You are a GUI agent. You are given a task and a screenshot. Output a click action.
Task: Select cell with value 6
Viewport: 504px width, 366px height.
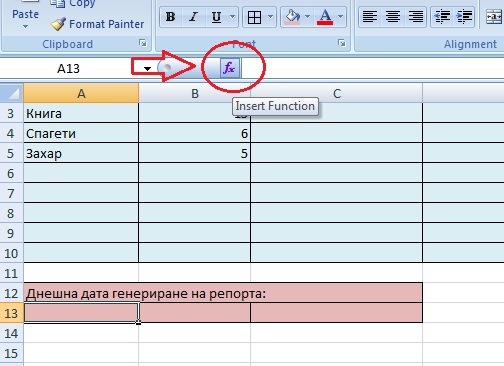pyautogui.click(x=195, y=133)
